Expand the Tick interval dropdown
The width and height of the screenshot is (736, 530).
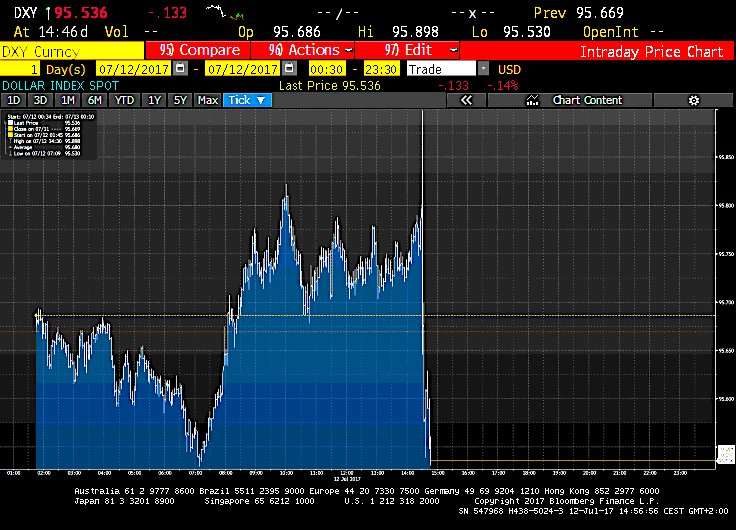[x=247, y=100]
